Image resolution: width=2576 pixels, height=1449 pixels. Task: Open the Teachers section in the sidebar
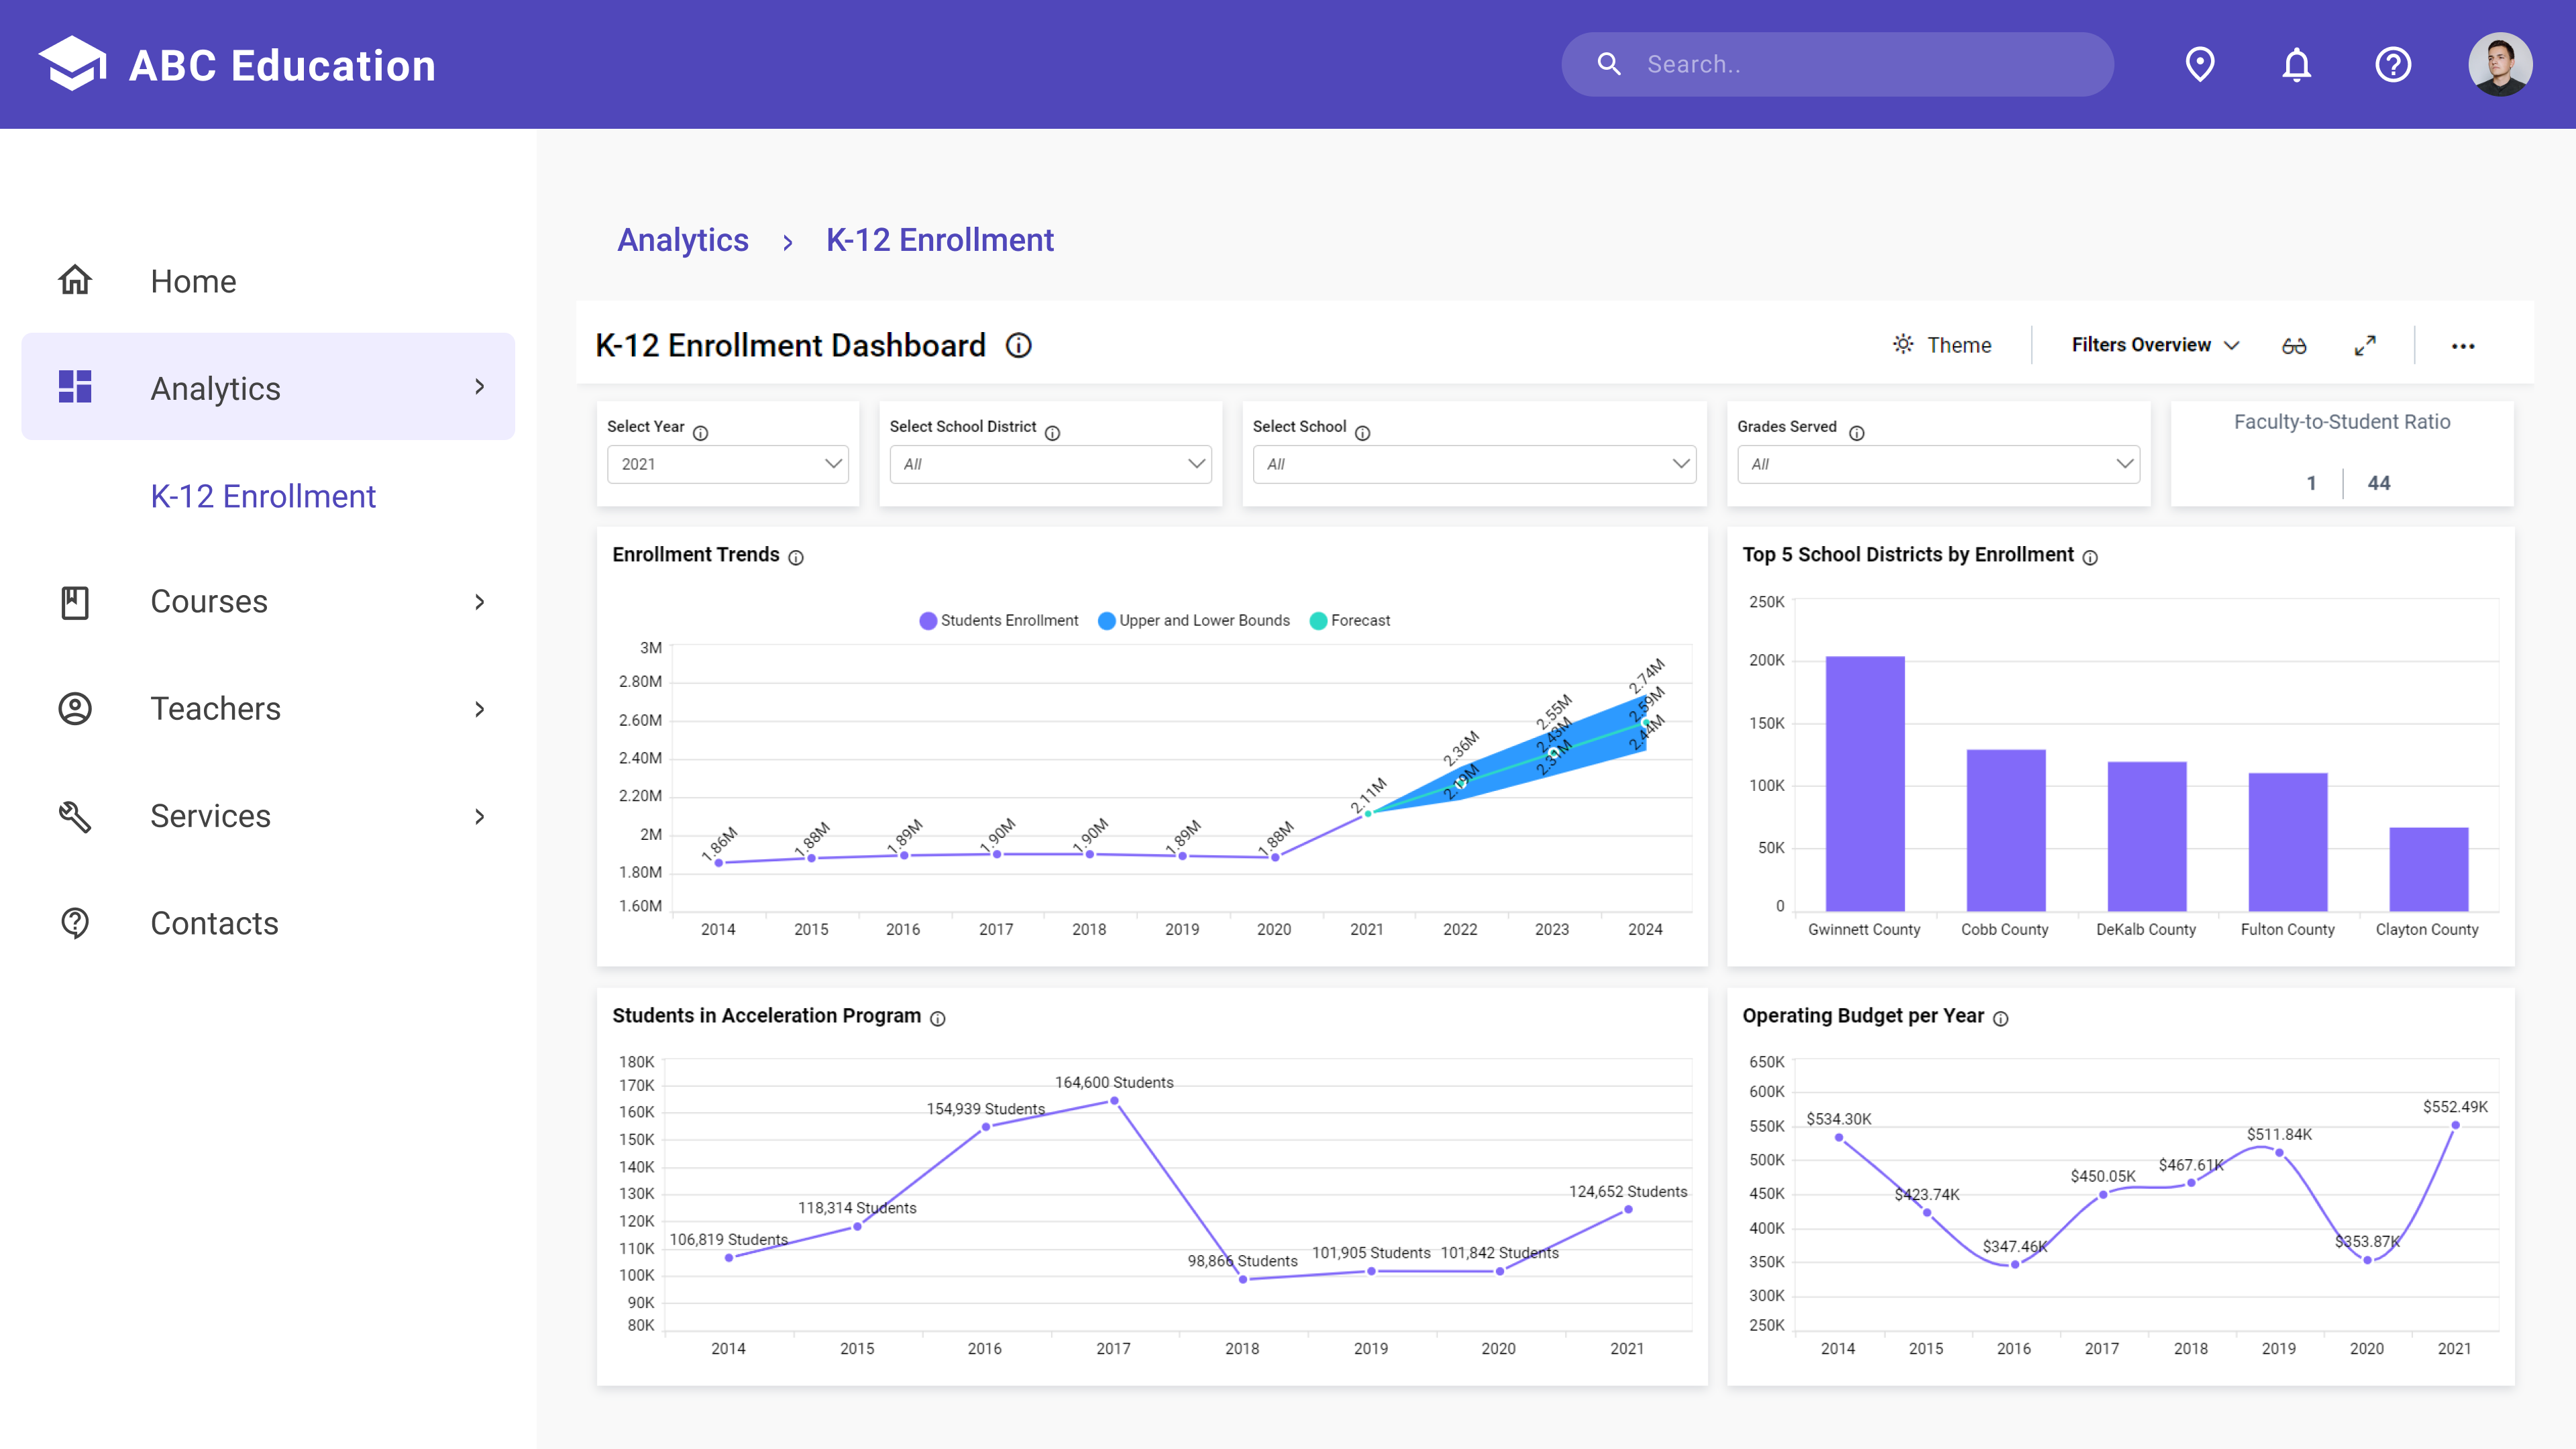click(214, 708)
